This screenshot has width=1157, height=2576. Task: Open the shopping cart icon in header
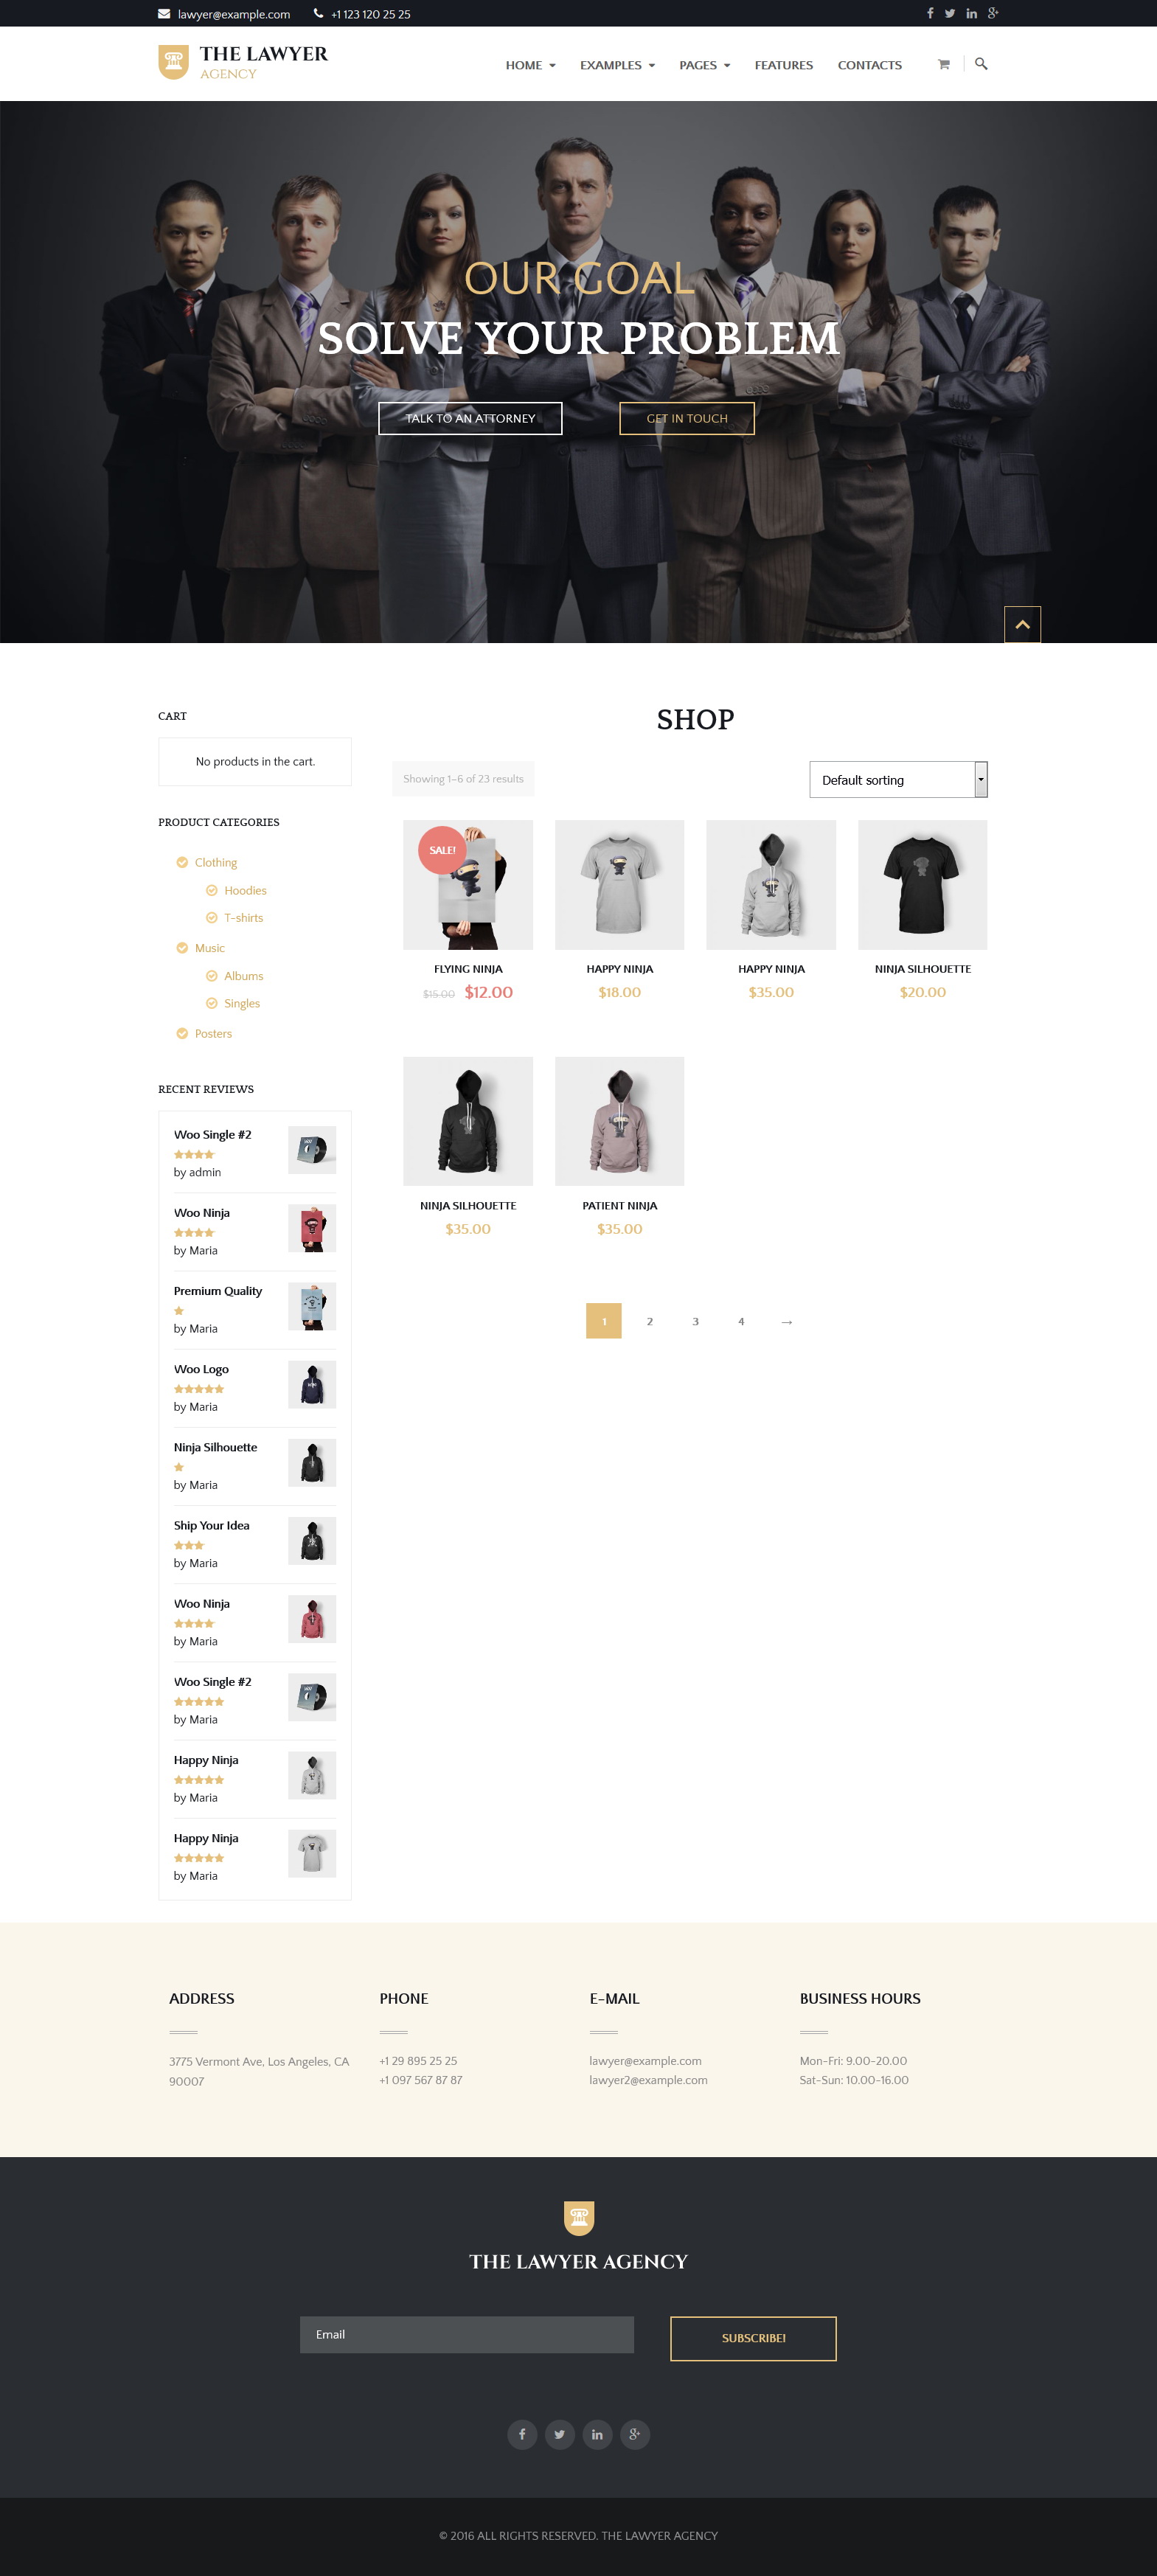[943, 64]
